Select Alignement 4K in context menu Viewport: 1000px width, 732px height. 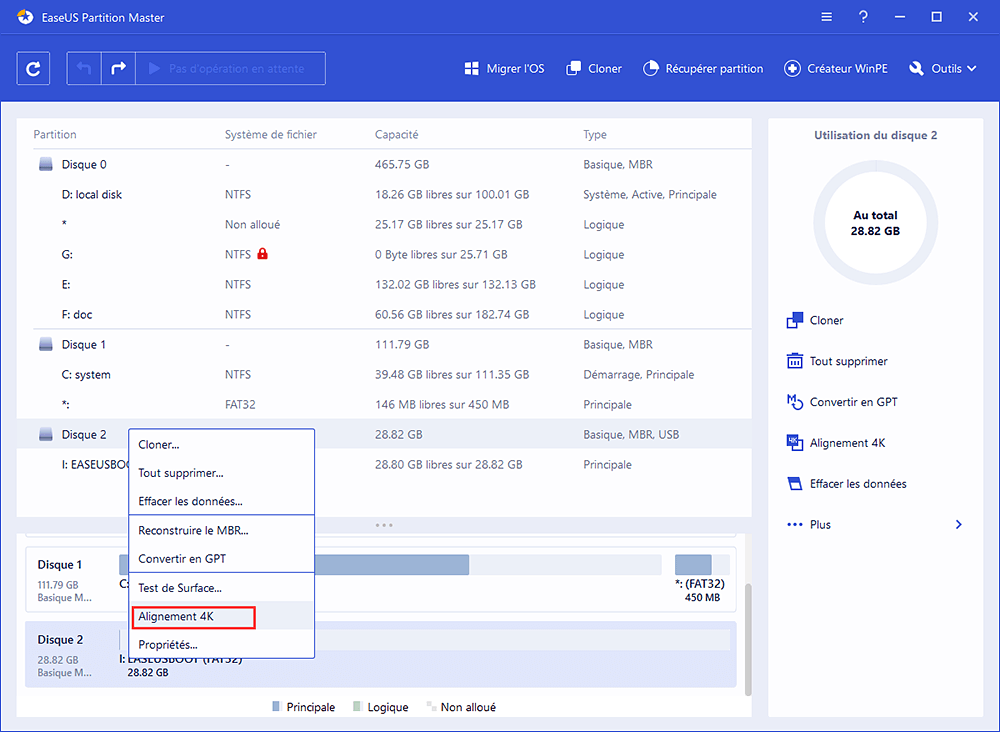222,617
